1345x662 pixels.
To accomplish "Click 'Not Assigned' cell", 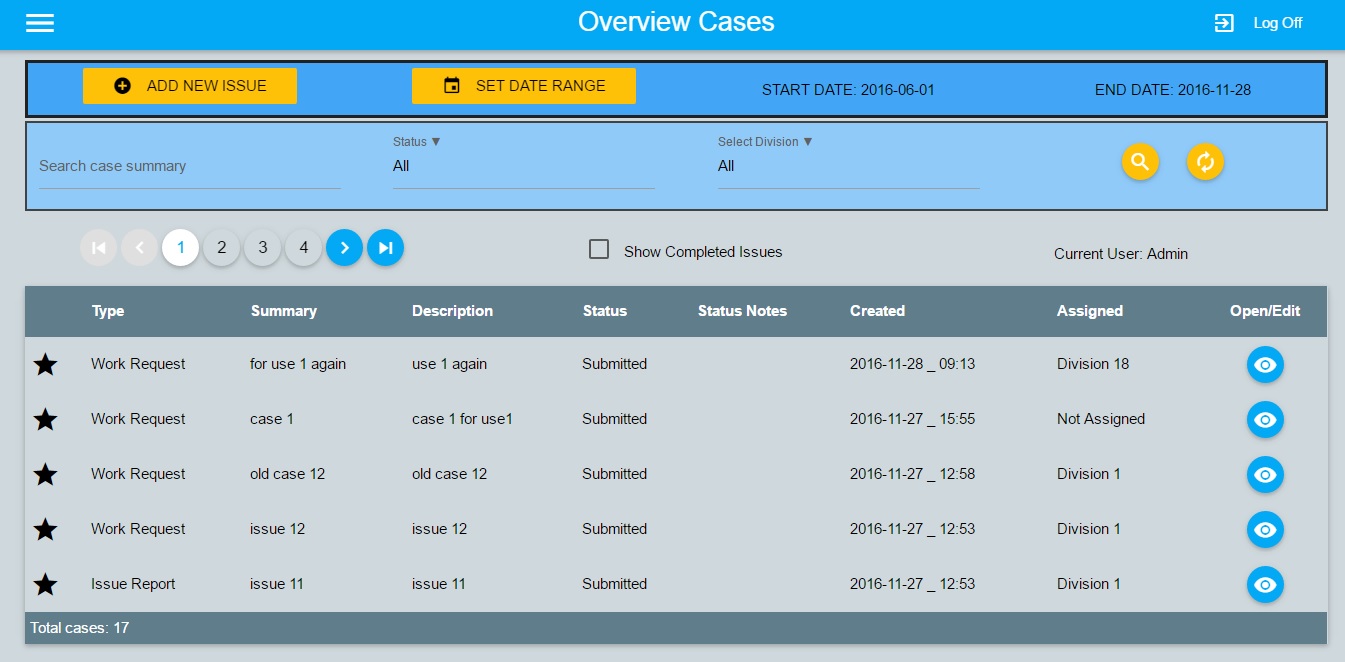I will [1101, 419].
